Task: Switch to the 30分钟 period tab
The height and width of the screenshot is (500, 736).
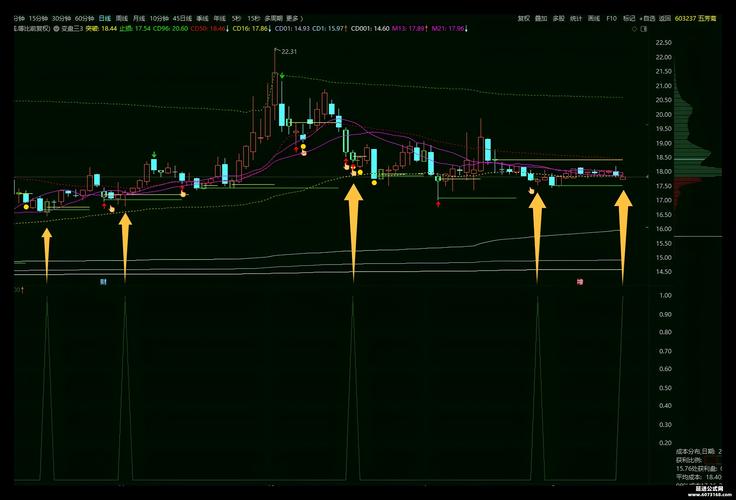Action: point(61,18)
